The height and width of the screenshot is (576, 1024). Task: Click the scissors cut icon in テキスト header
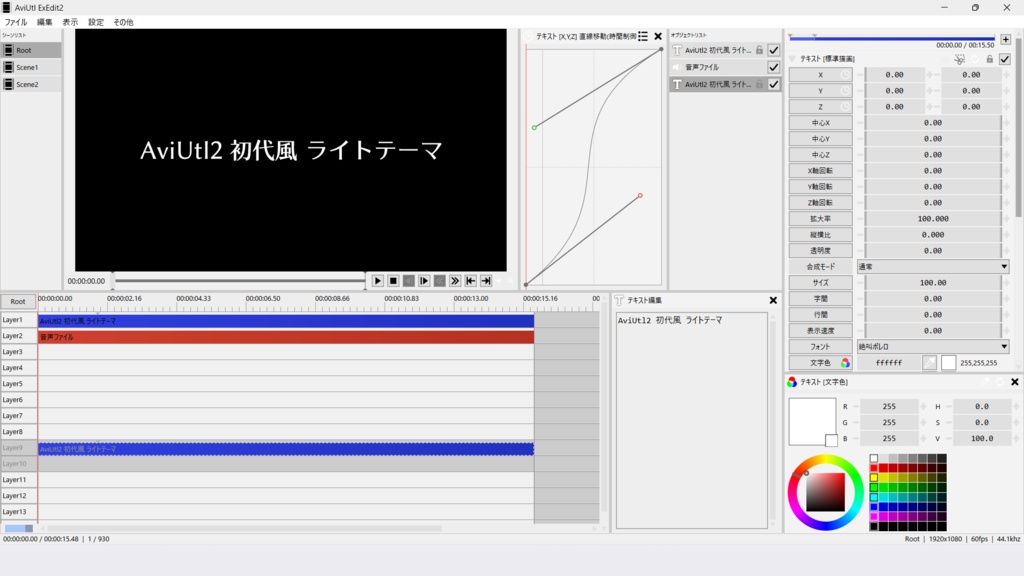(x=959, y=59)
